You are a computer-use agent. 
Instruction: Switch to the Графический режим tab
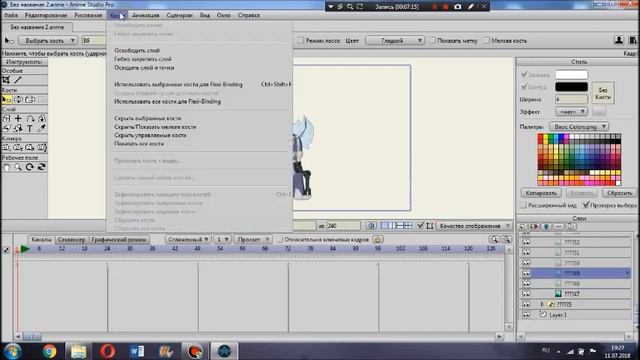[118, 240]
